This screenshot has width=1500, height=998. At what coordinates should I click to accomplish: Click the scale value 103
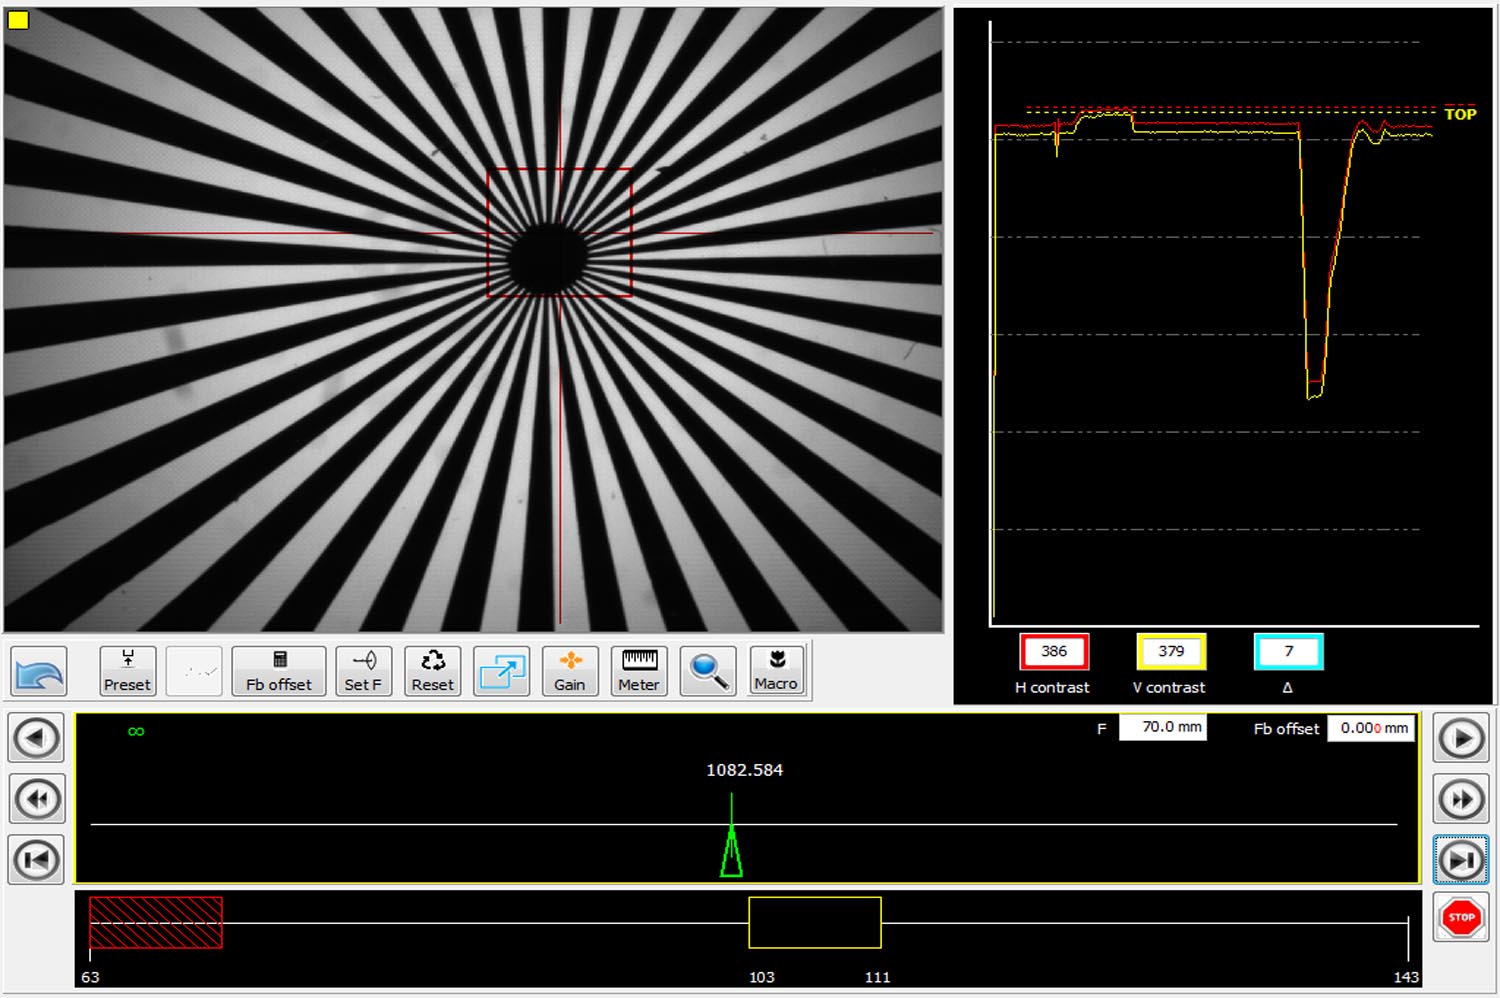(762, 977)
